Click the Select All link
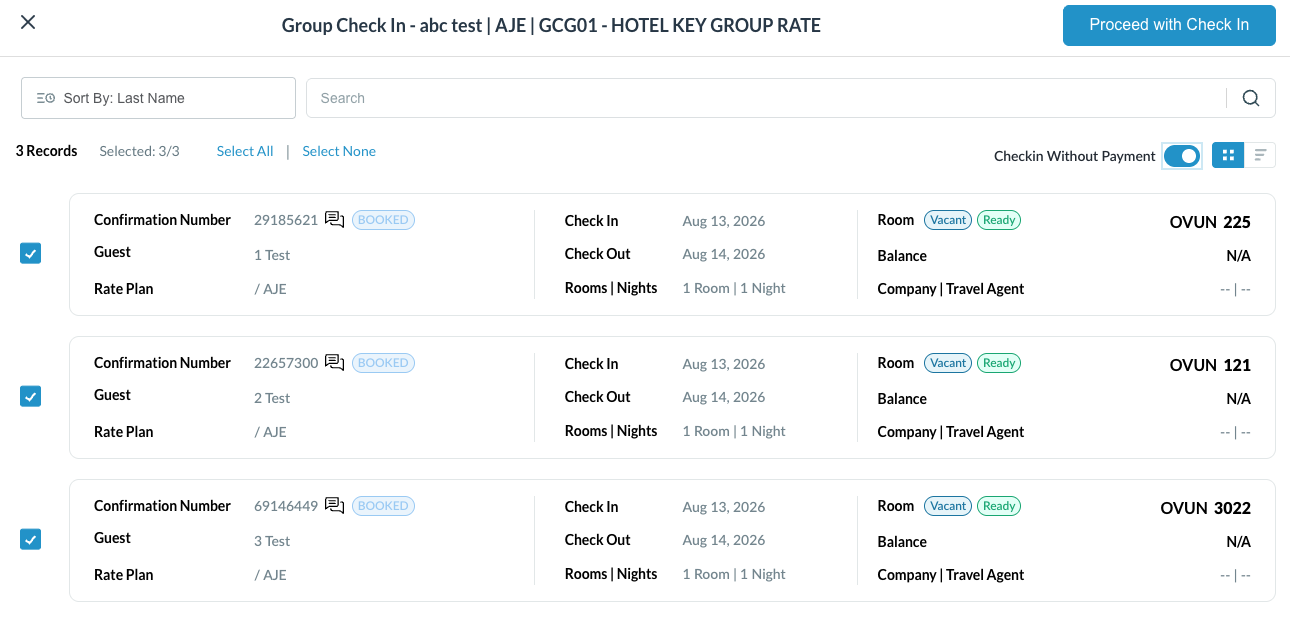 [245, 151]
